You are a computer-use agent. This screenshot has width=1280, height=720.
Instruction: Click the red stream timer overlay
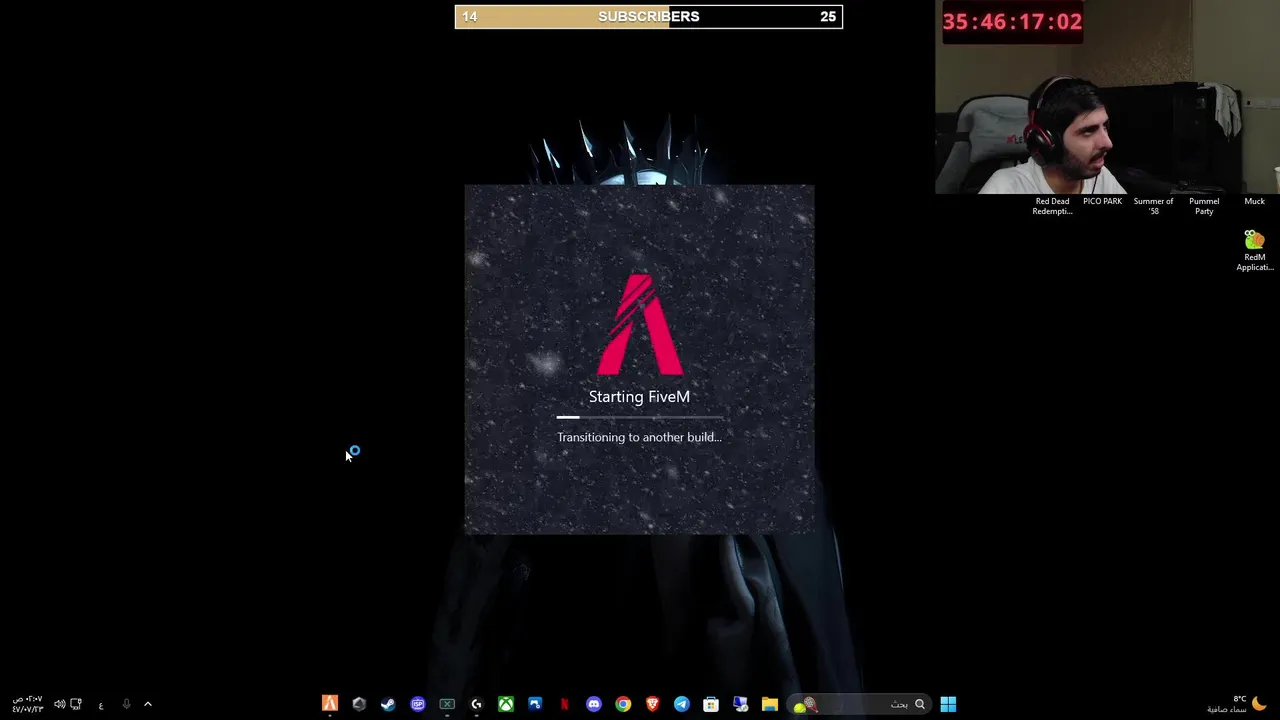pyautogui.click(x=1012, y=22)
